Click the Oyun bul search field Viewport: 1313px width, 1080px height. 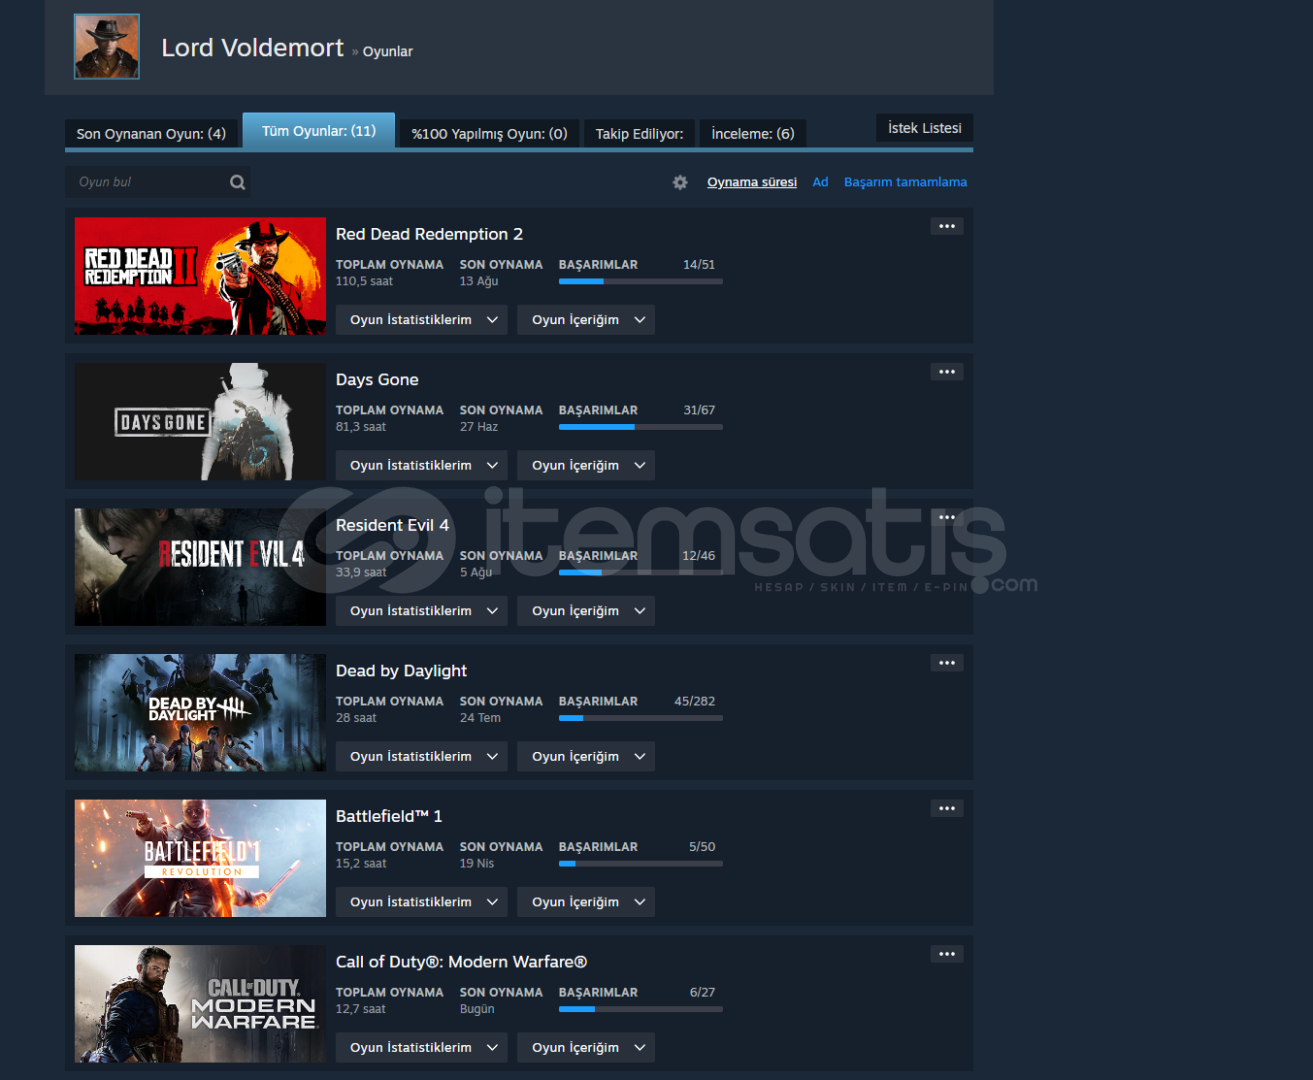pyautogui.click(x=158, y=182)
